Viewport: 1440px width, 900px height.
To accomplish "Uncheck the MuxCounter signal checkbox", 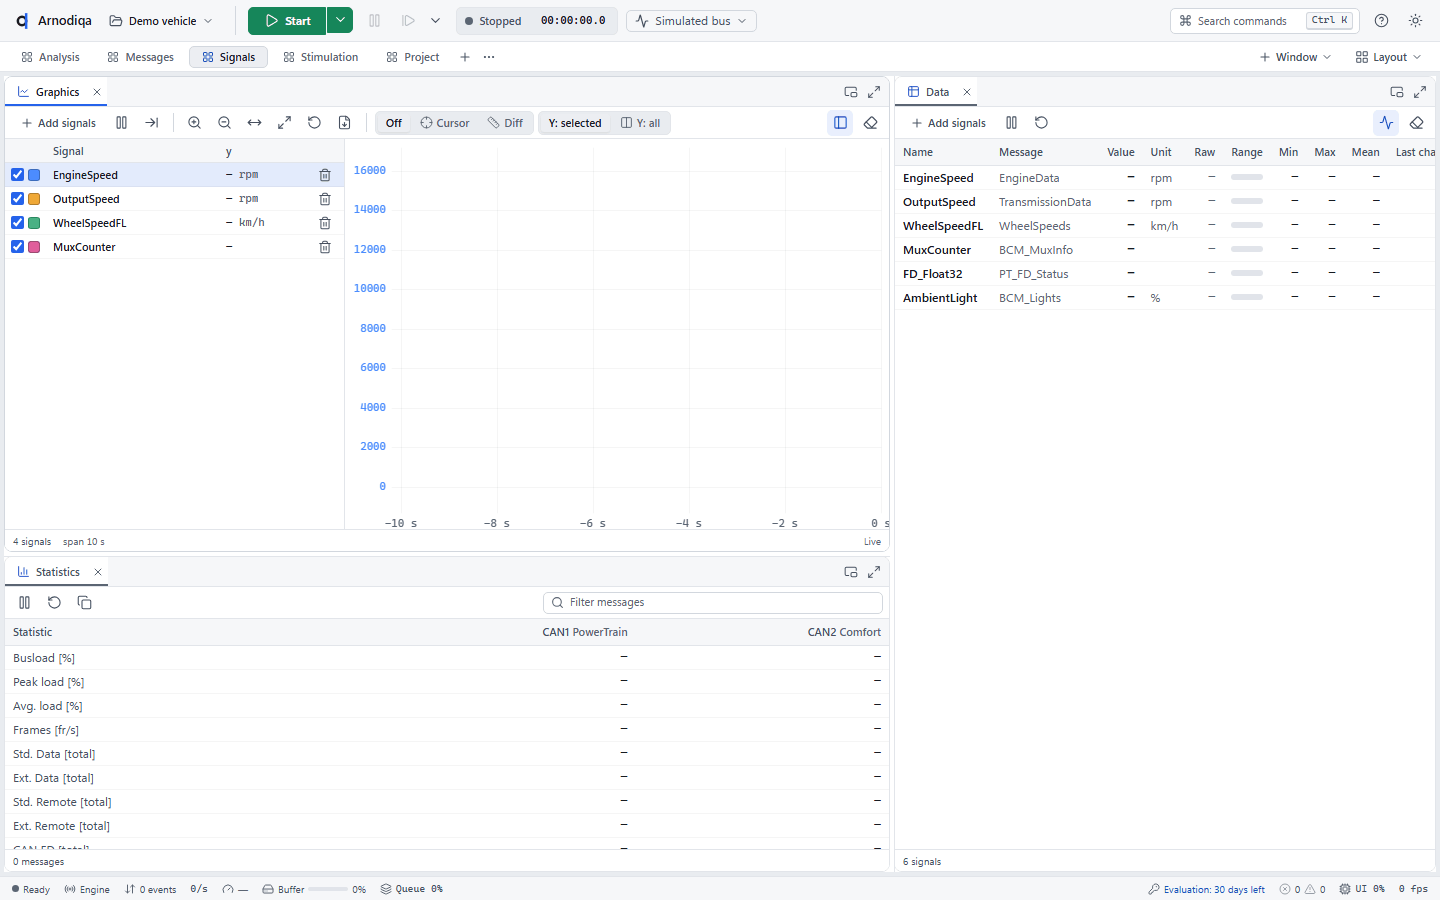I will pos(18,247).
